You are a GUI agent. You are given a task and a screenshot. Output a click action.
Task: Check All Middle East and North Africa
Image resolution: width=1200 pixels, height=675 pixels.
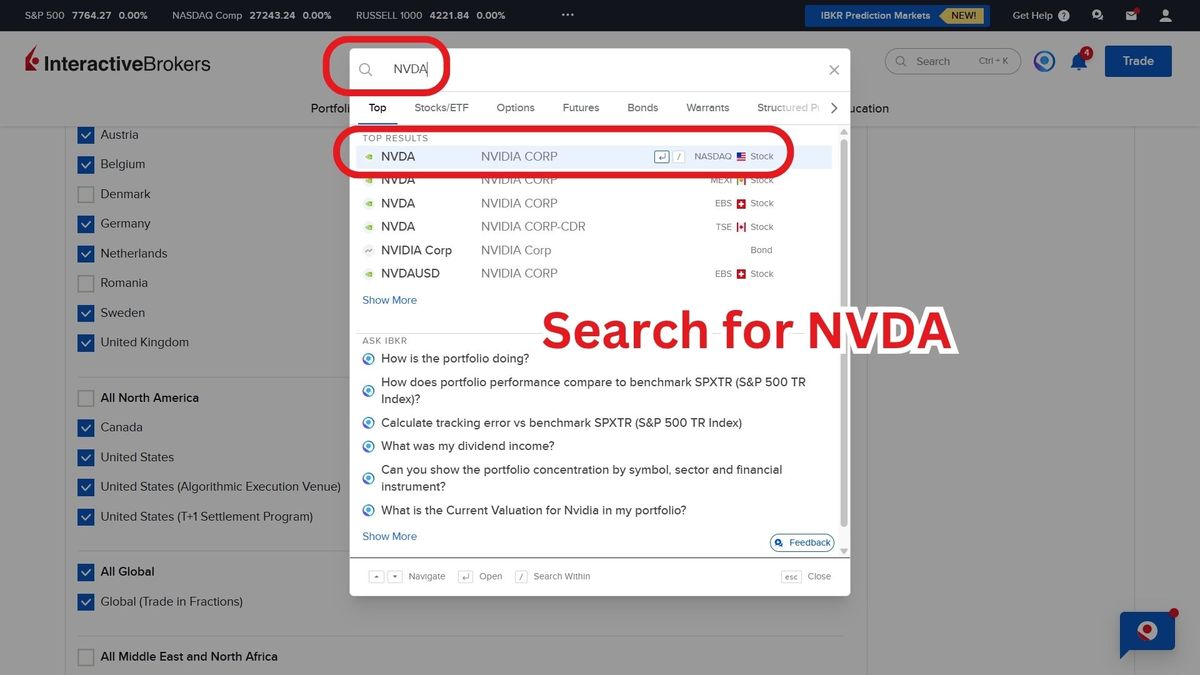(86, 657)
